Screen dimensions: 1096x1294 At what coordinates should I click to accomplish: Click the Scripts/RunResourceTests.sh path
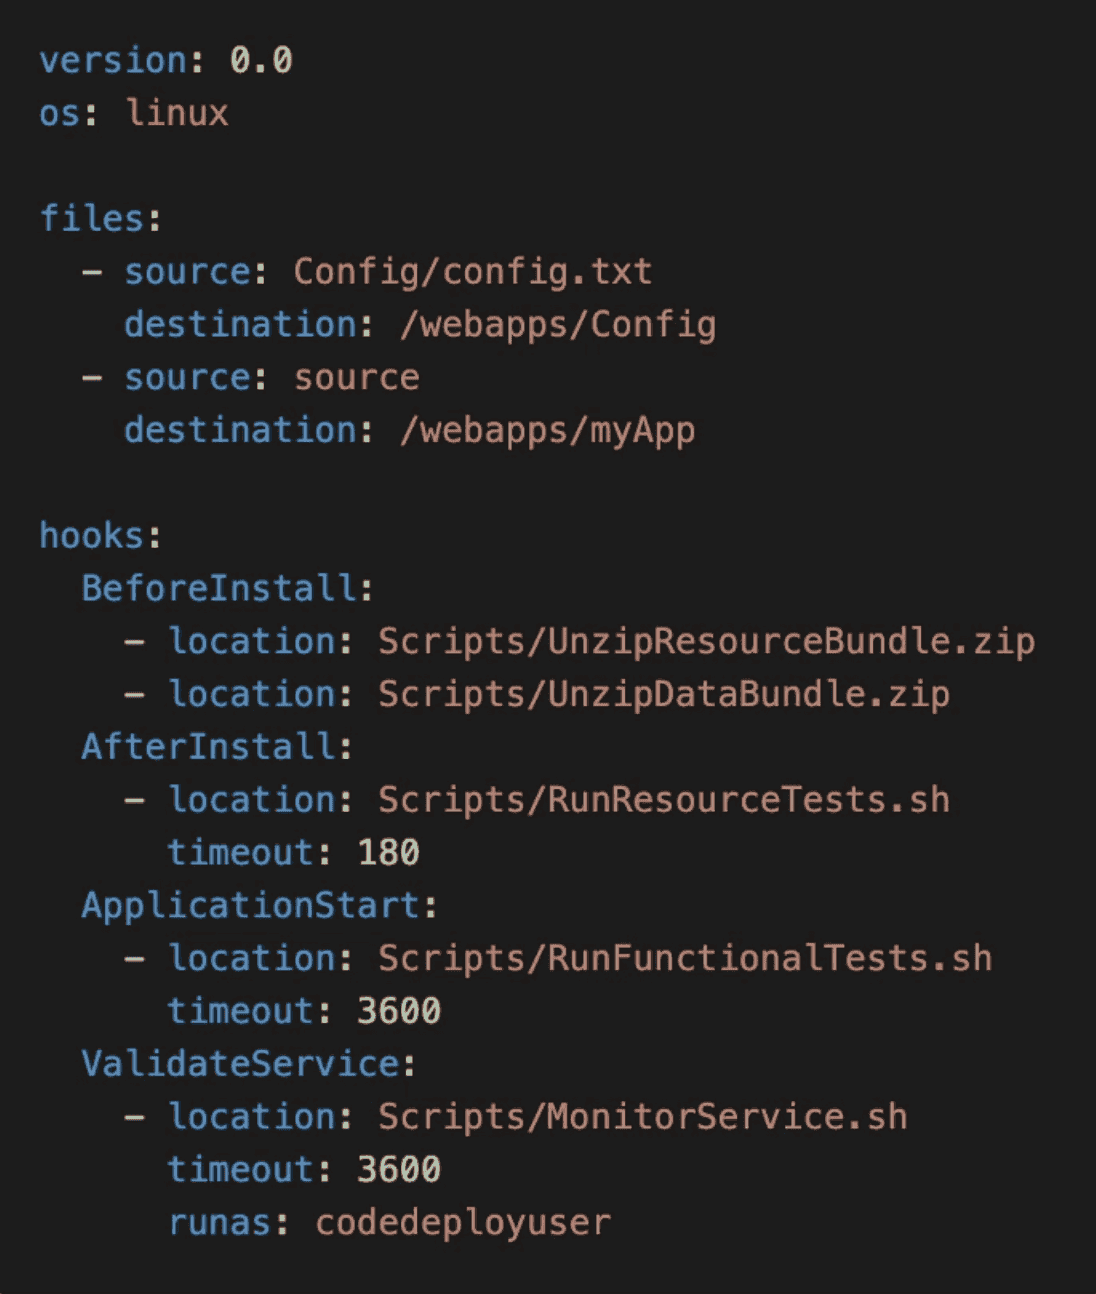(663, 800)
